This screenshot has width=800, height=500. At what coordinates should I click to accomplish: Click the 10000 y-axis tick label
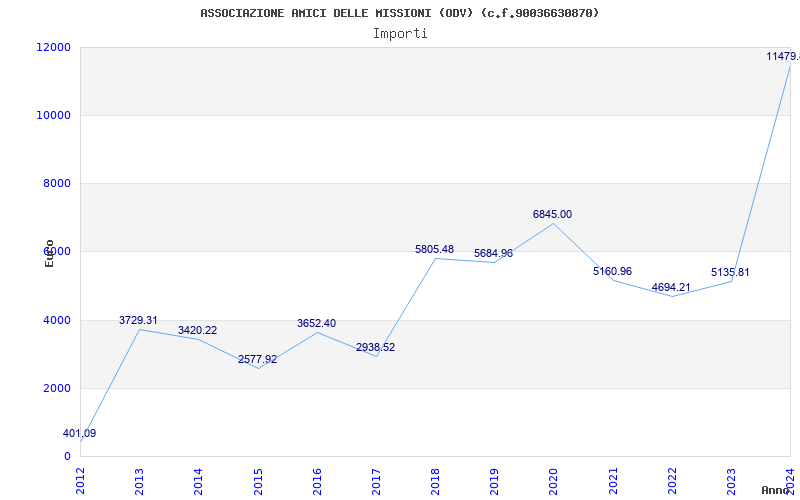pos(54,115)
